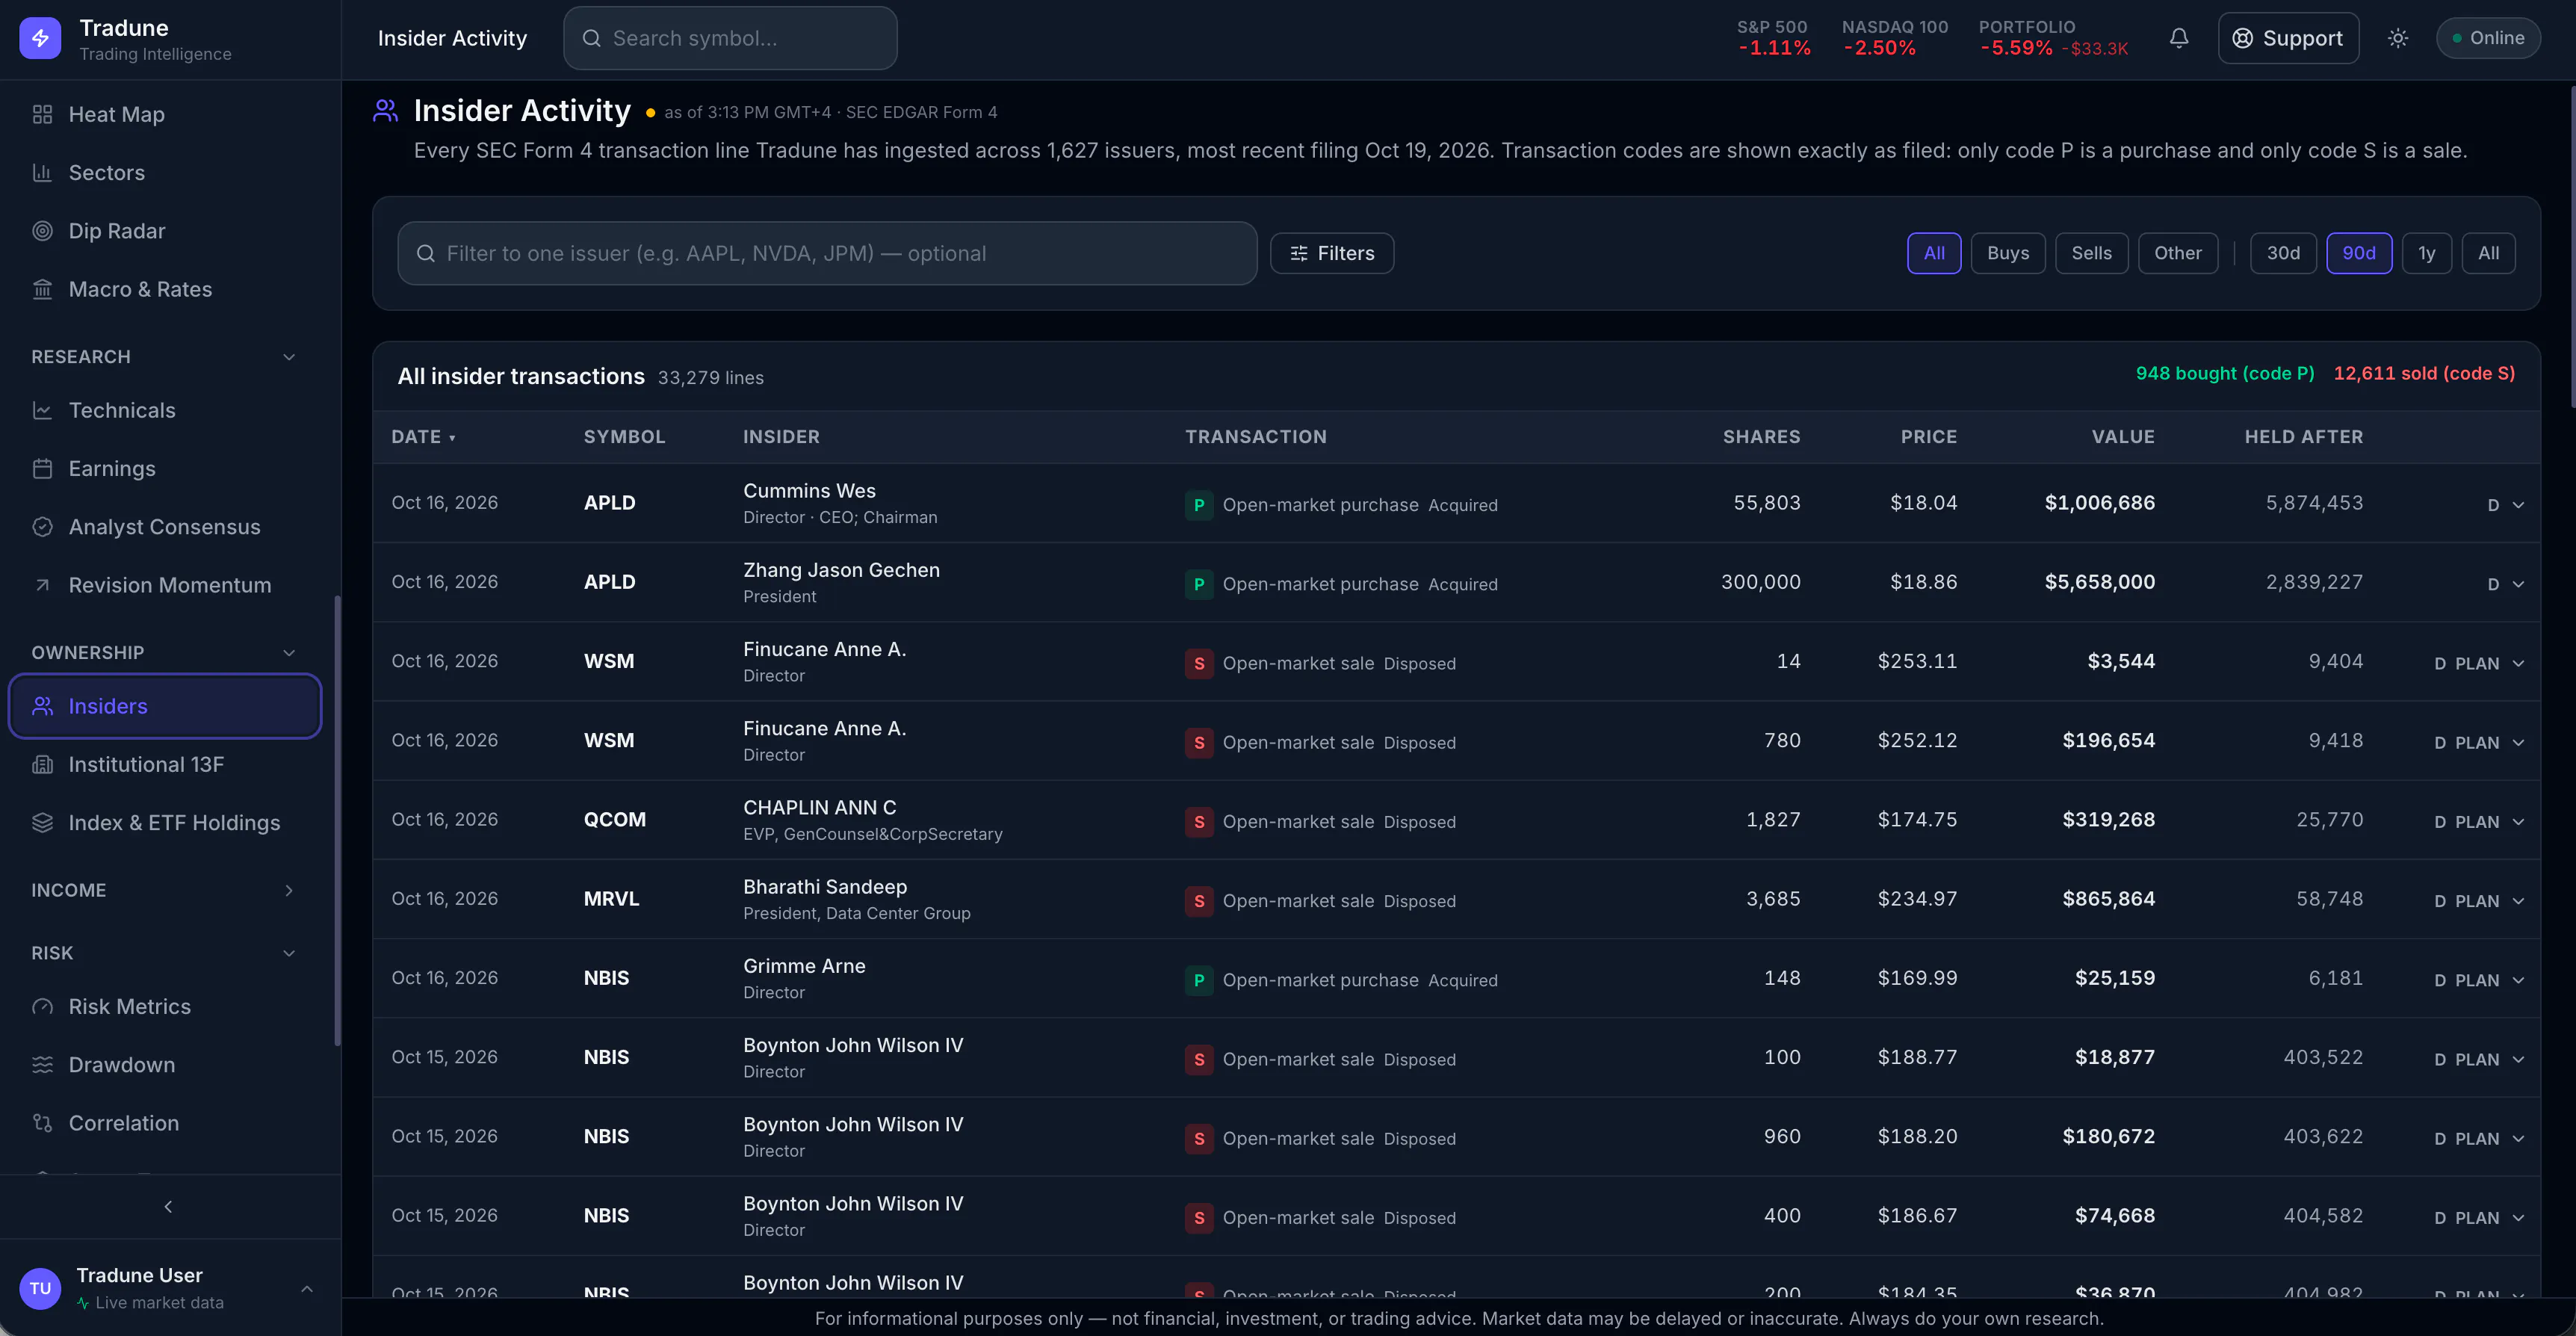Open Heat Map from sidebar
This screenshot has height=1336, width=2576.
(x=165, y=114)
